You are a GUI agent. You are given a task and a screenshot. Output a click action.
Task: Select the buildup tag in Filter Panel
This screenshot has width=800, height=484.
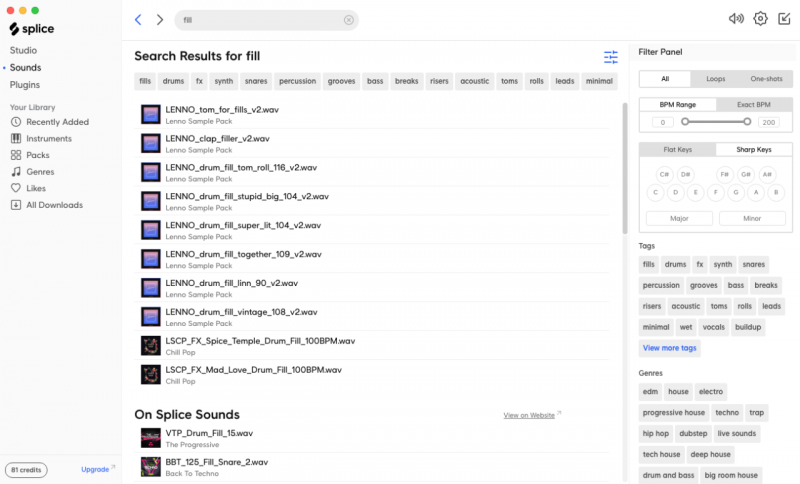(747, 327)
